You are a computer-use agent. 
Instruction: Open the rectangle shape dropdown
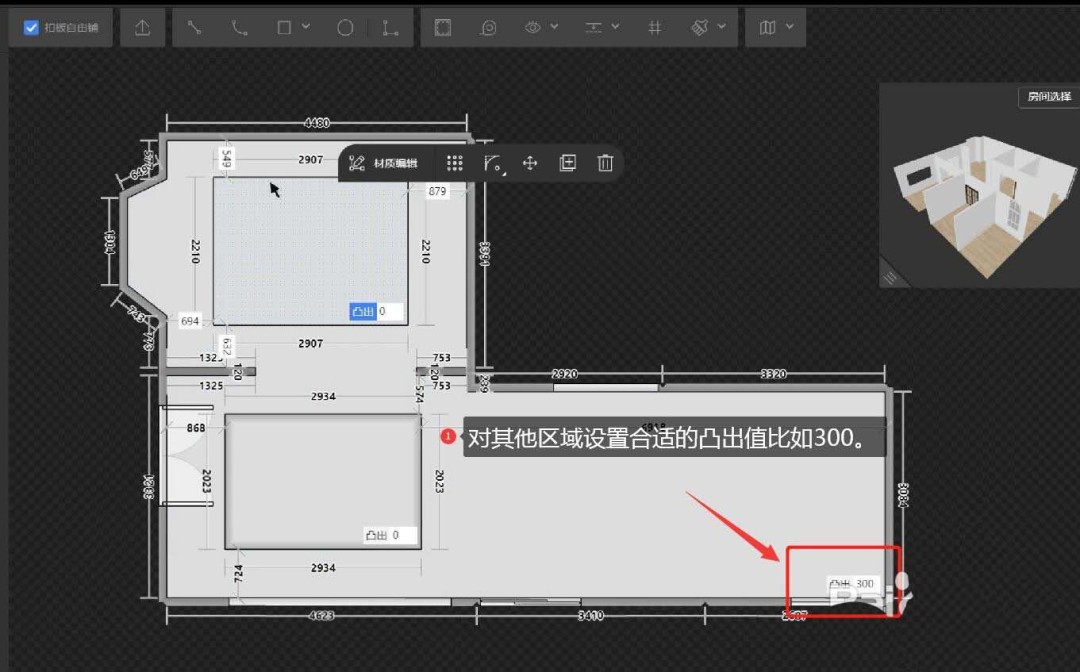(293, 28)
